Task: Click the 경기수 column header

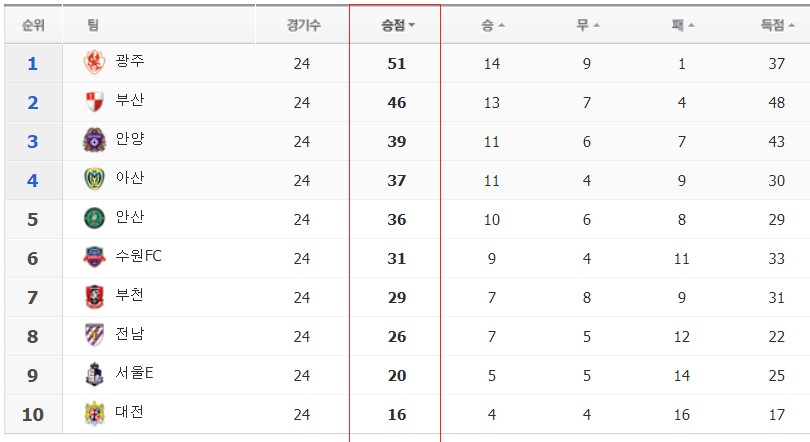Action: (304, 25)
